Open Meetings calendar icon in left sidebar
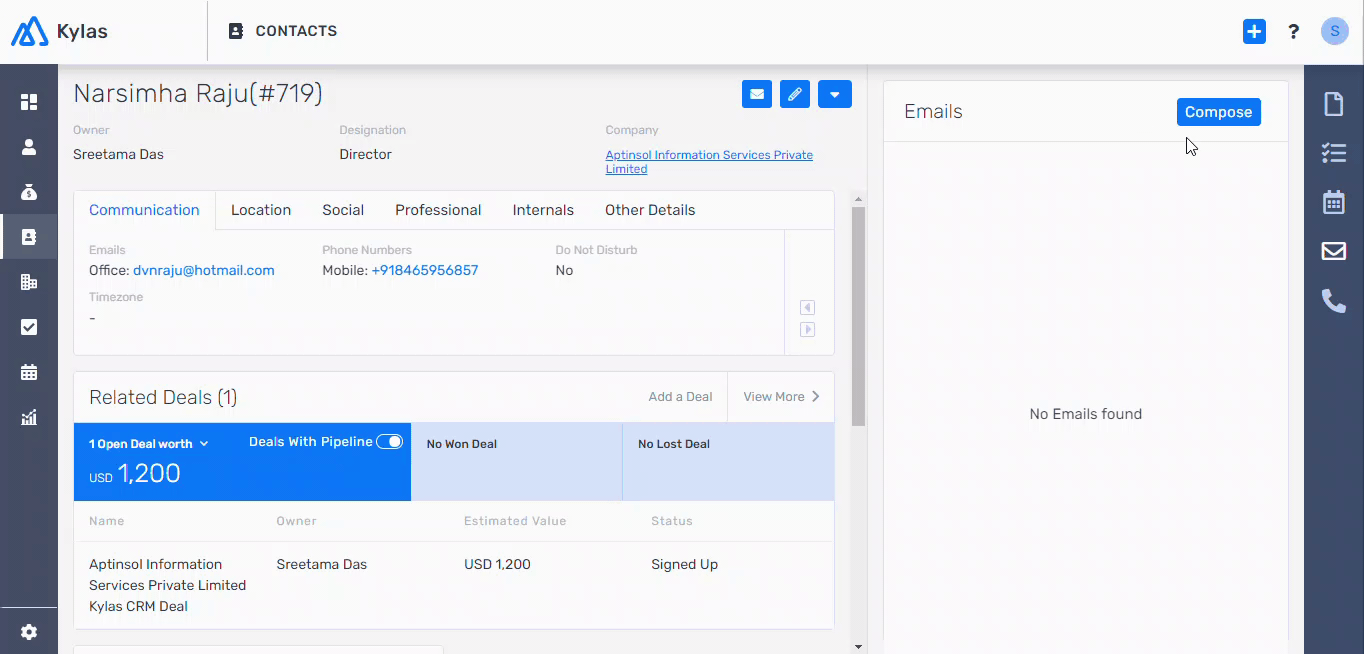 pos(29,372)
